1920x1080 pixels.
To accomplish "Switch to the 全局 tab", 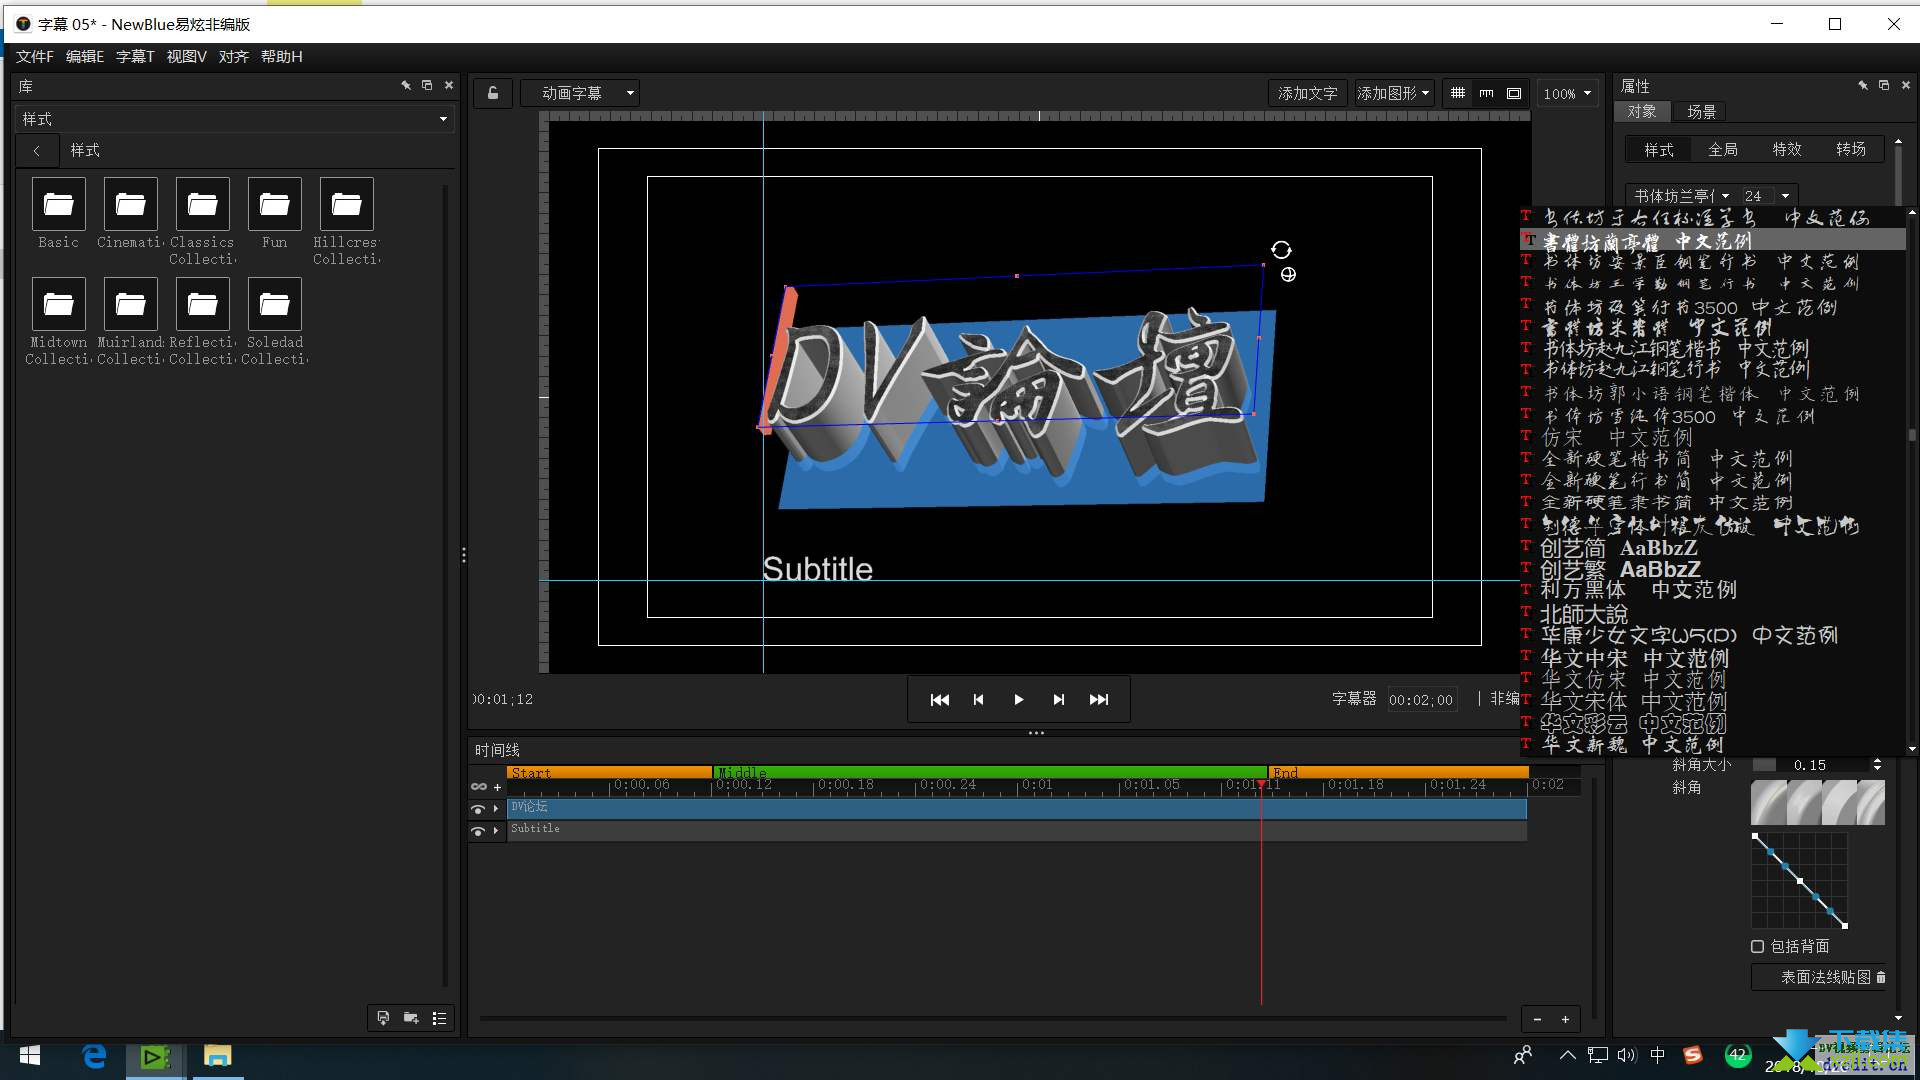I will [x=1723, y=150].
